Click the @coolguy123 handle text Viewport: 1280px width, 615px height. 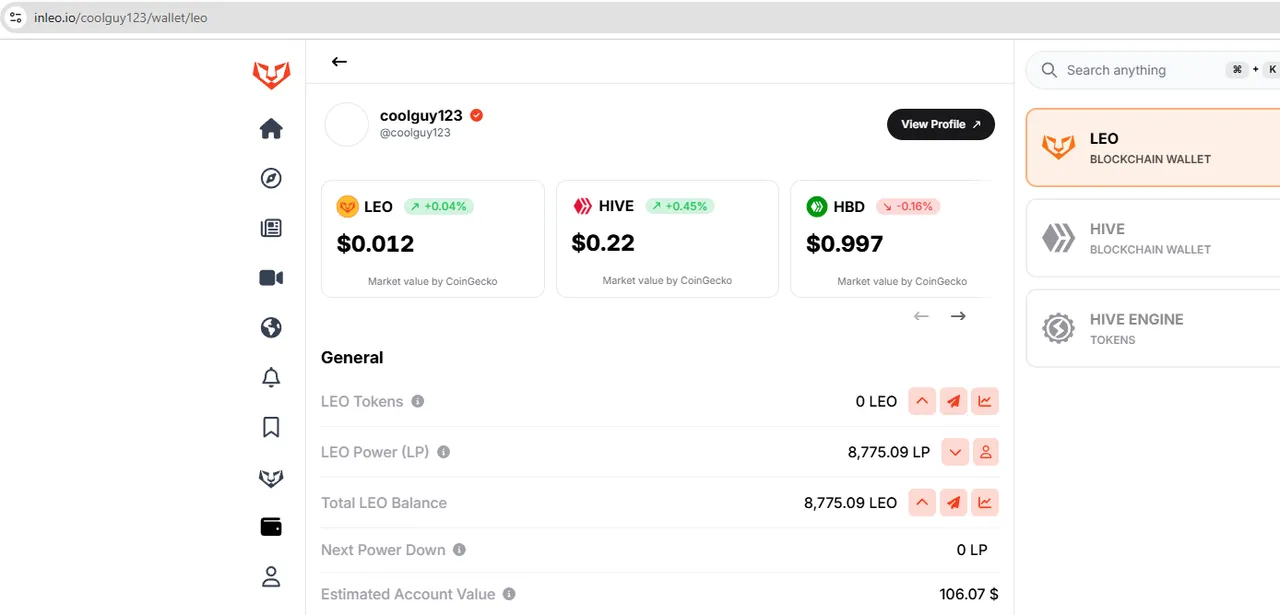pyautogui.click(x=415, y=133)
